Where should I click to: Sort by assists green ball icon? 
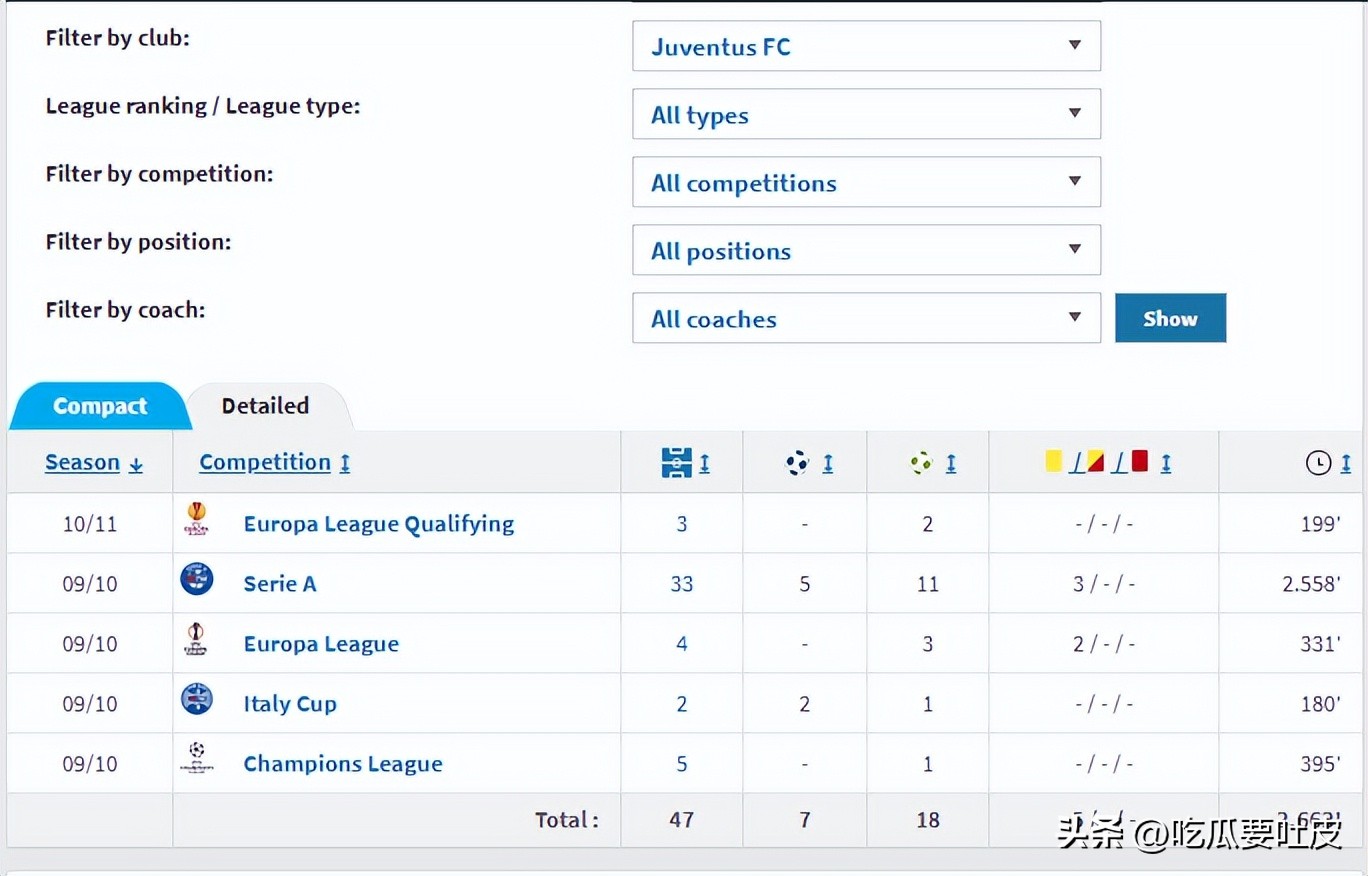[922, 463]
